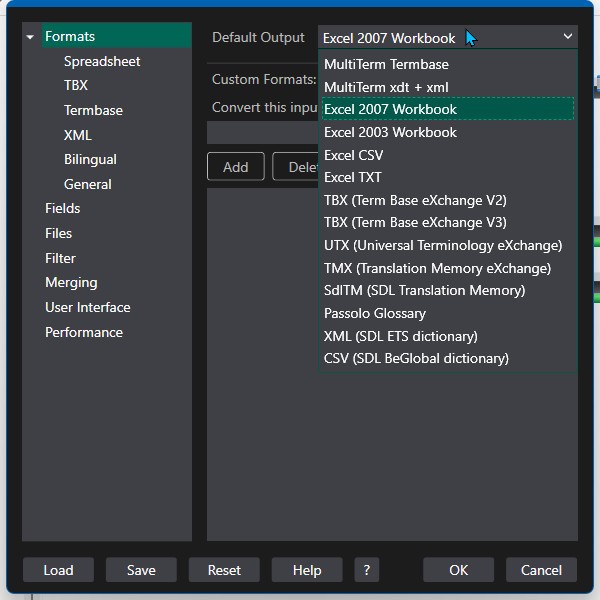Click the question mark button
600x600 pixels.
click(367, 570)
